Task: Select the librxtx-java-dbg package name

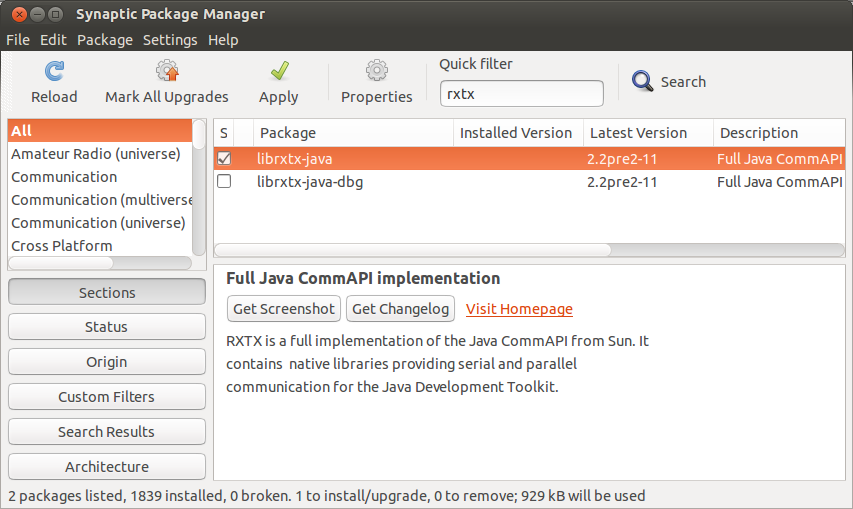Action: point(310,182)
